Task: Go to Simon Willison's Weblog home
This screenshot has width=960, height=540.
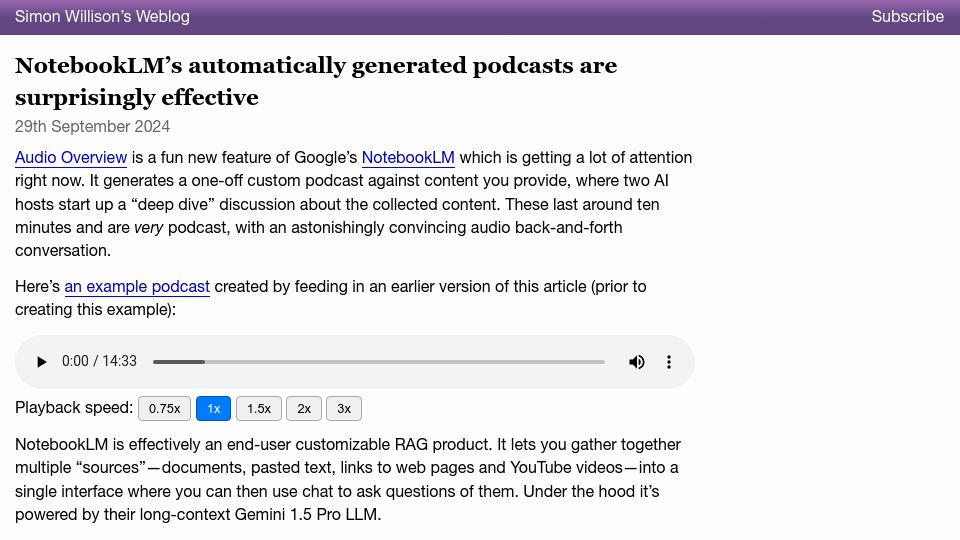Action: pyautogui.click(x=102, y=17)
